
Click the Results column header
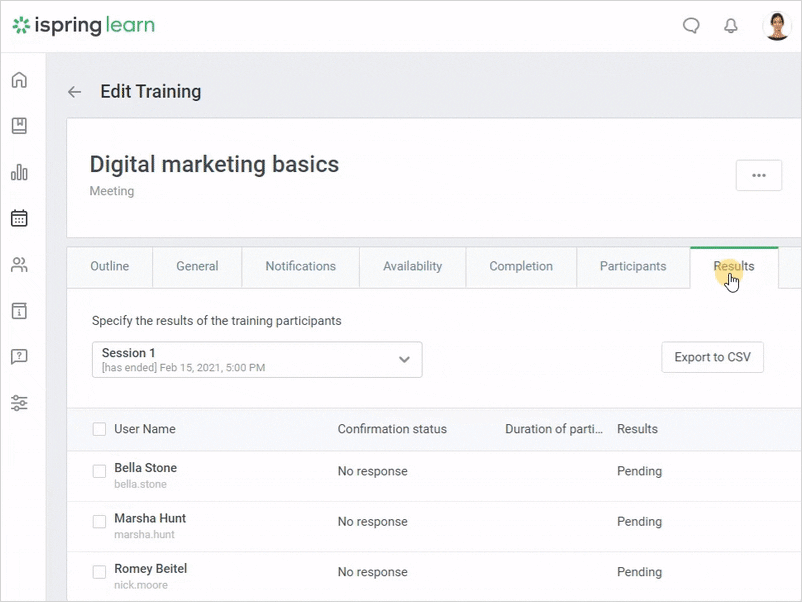(637, 429)
